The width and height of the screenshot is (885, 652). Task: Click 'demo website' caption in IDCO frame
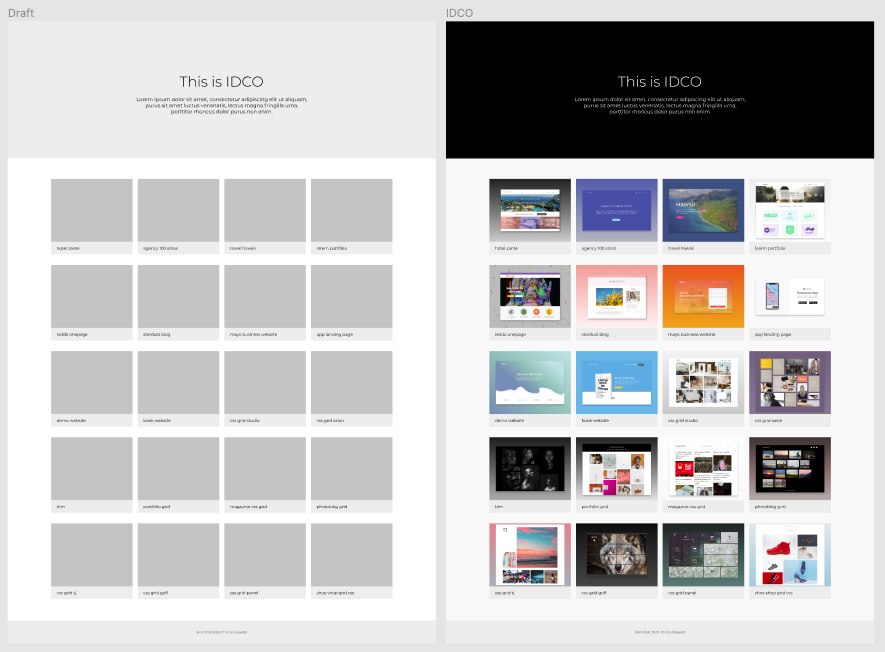509,421
